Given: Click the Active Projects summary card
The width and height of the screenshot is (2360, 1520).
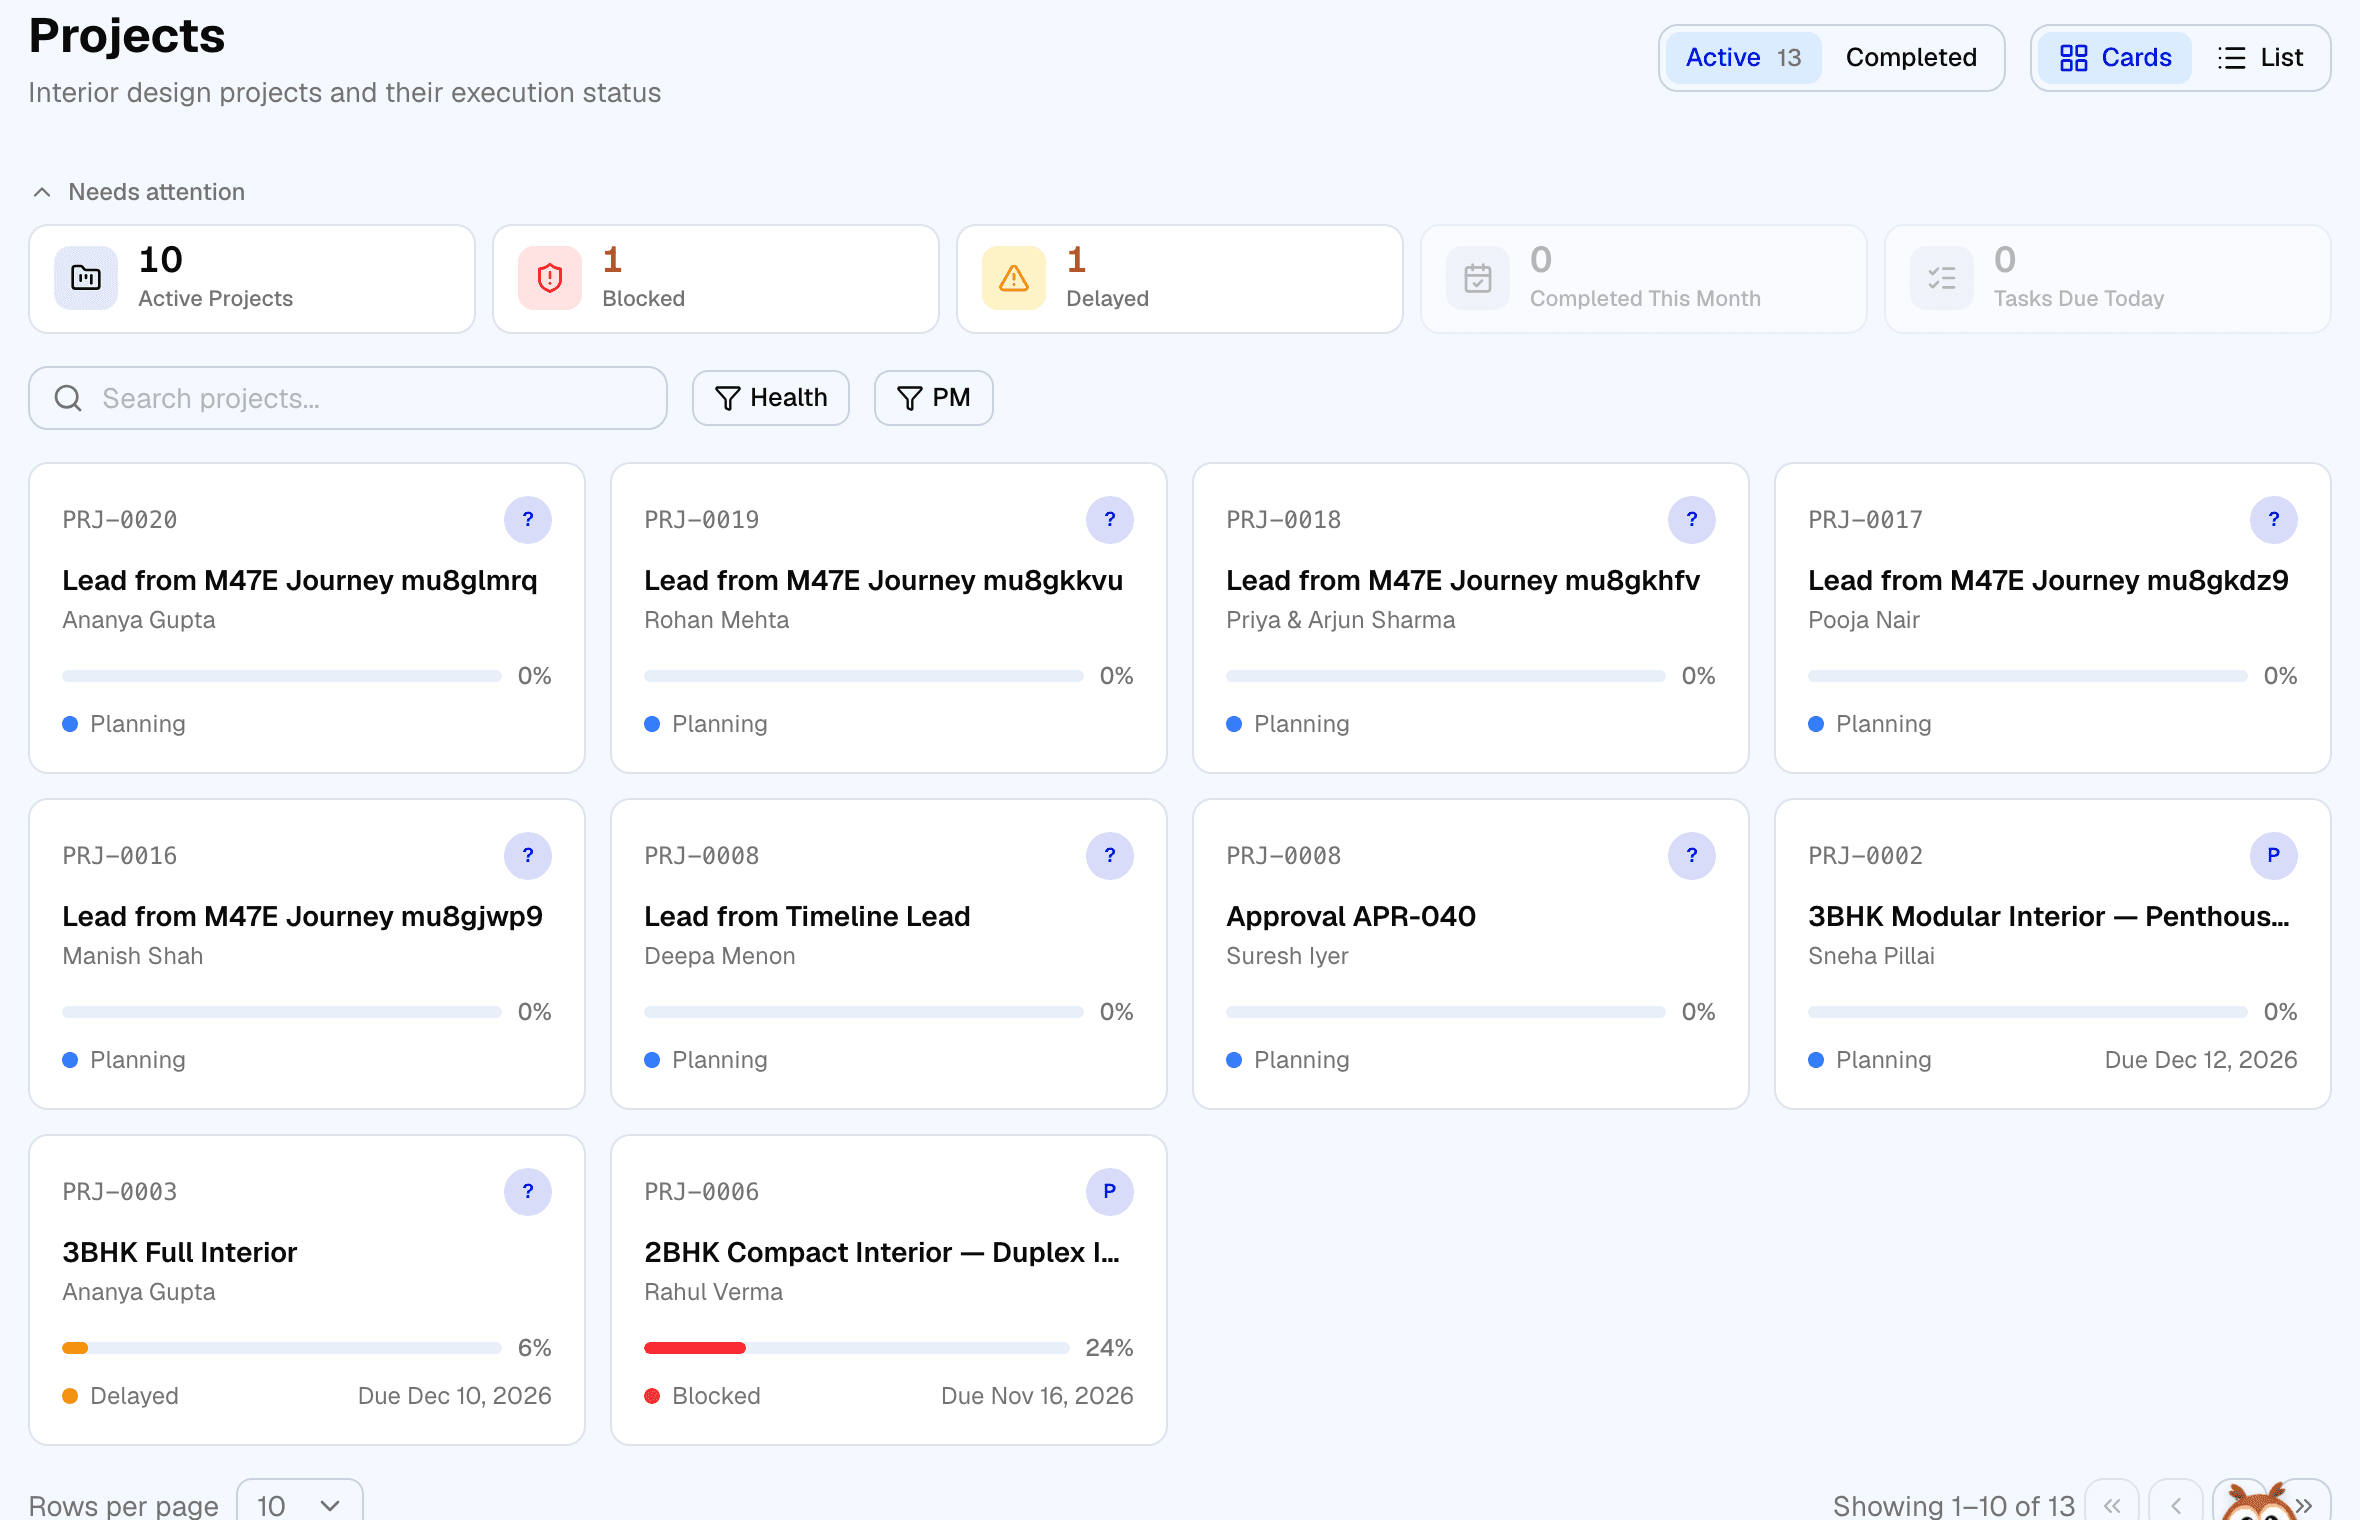Looking at the screenshot, I should point(252,279).
